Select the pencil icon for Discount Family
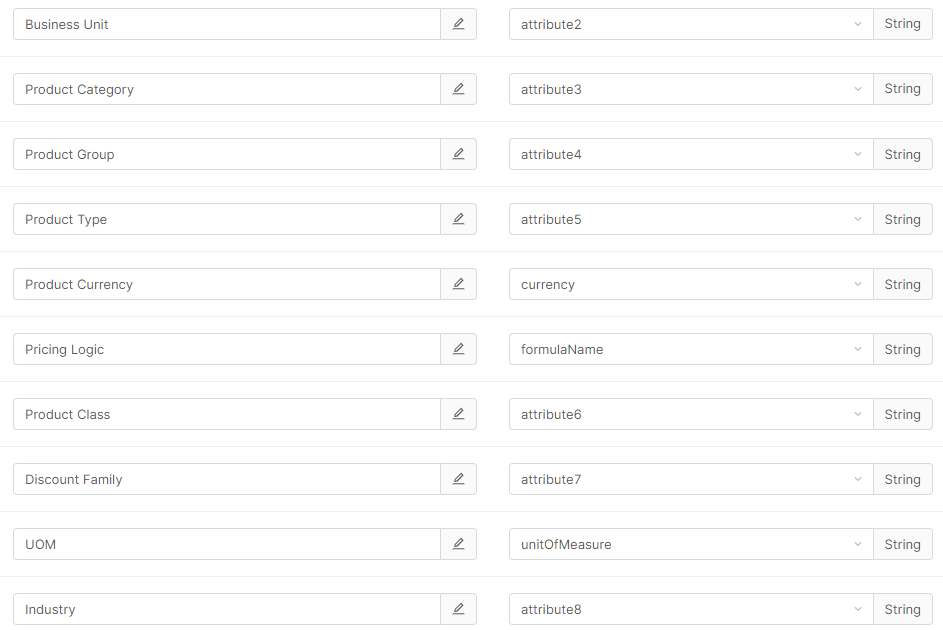Screen dimensions: 943x630 click(458, 479)
